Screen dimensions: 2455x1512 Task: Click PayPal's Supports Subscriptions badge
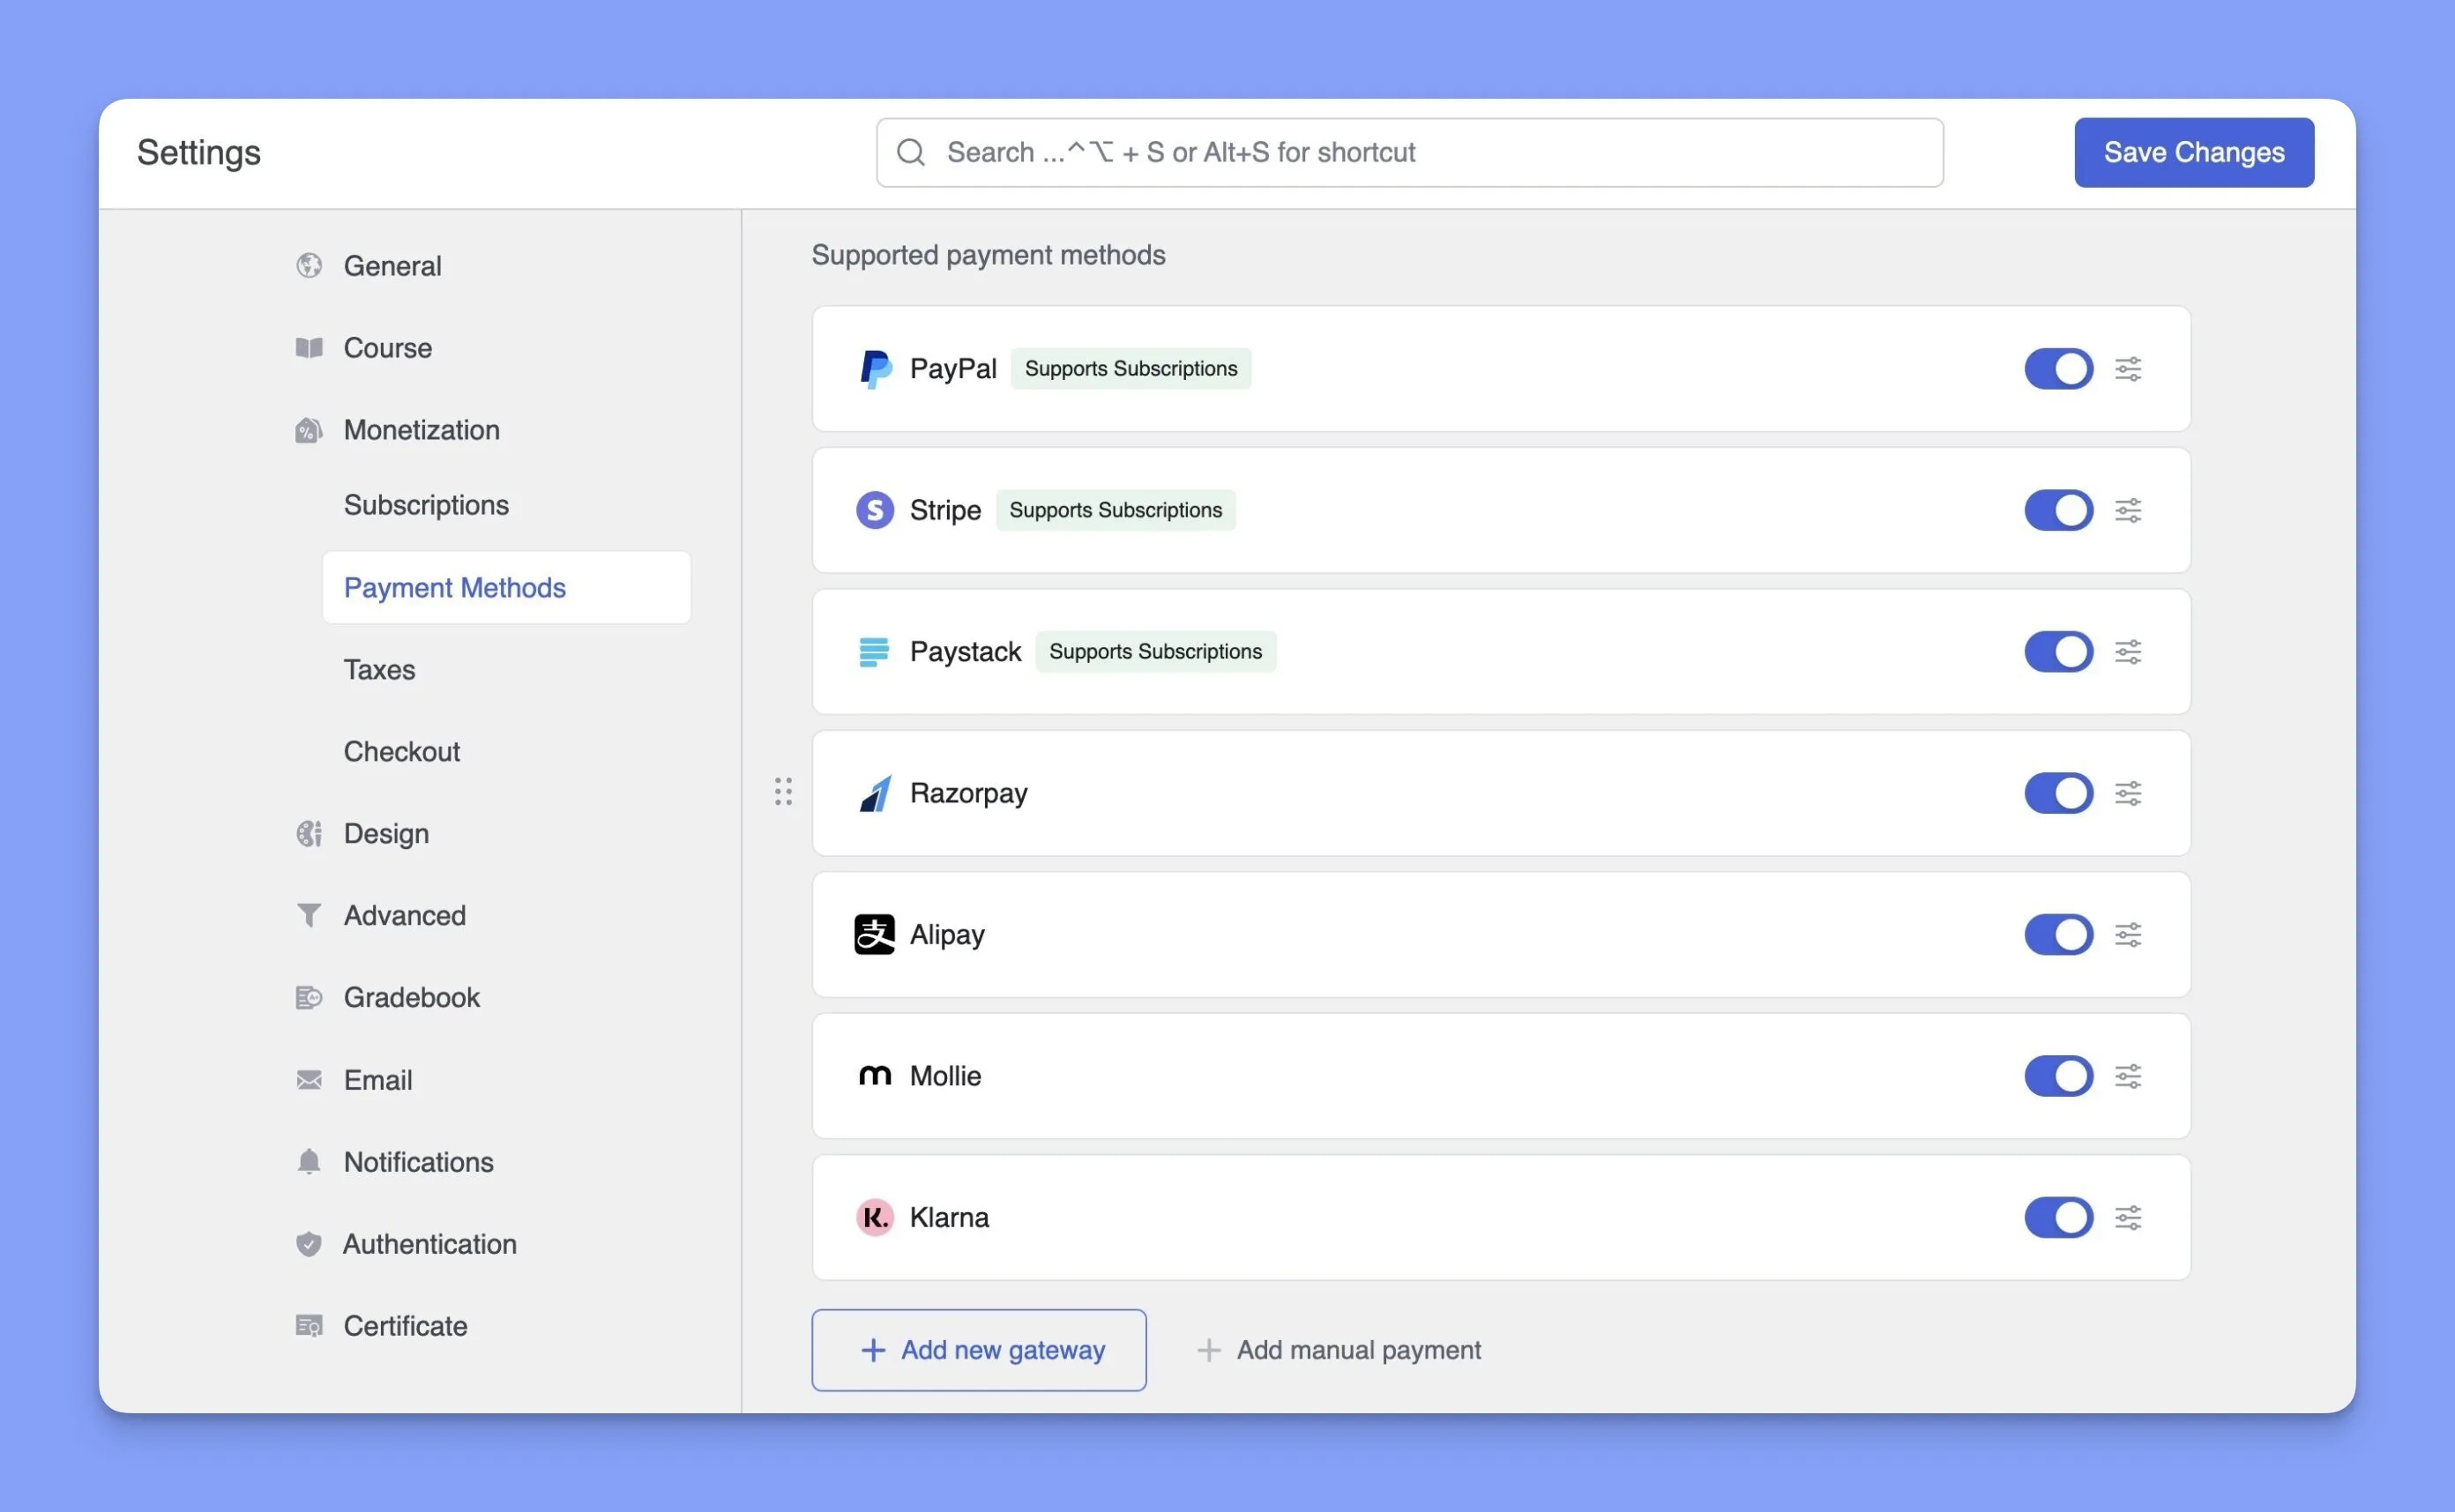pyautogui.click(x=1131, y=369)
